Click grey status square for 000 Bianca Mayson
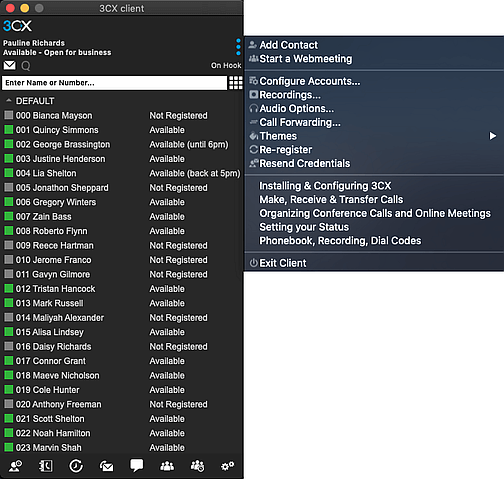Viewport: 504px width, 479px height. (9, 115)
